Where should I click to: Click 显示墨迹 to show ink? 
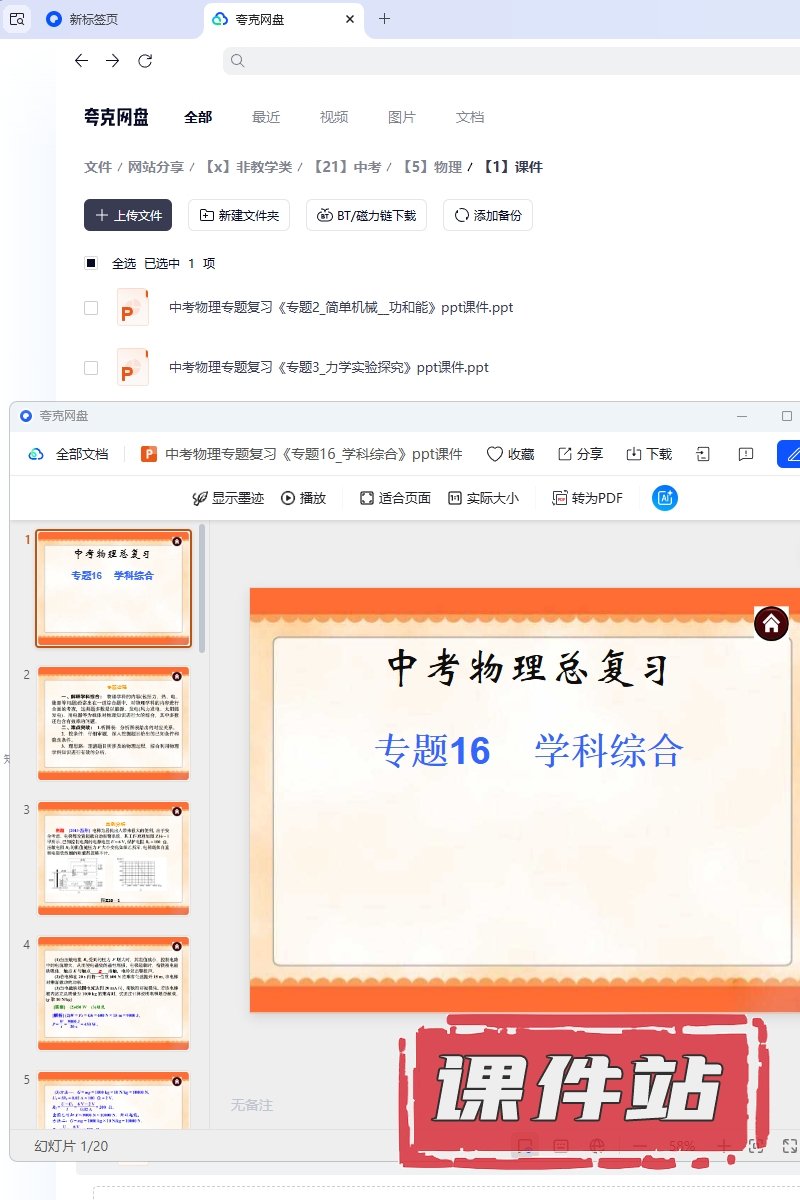click(x=228, y=498)
